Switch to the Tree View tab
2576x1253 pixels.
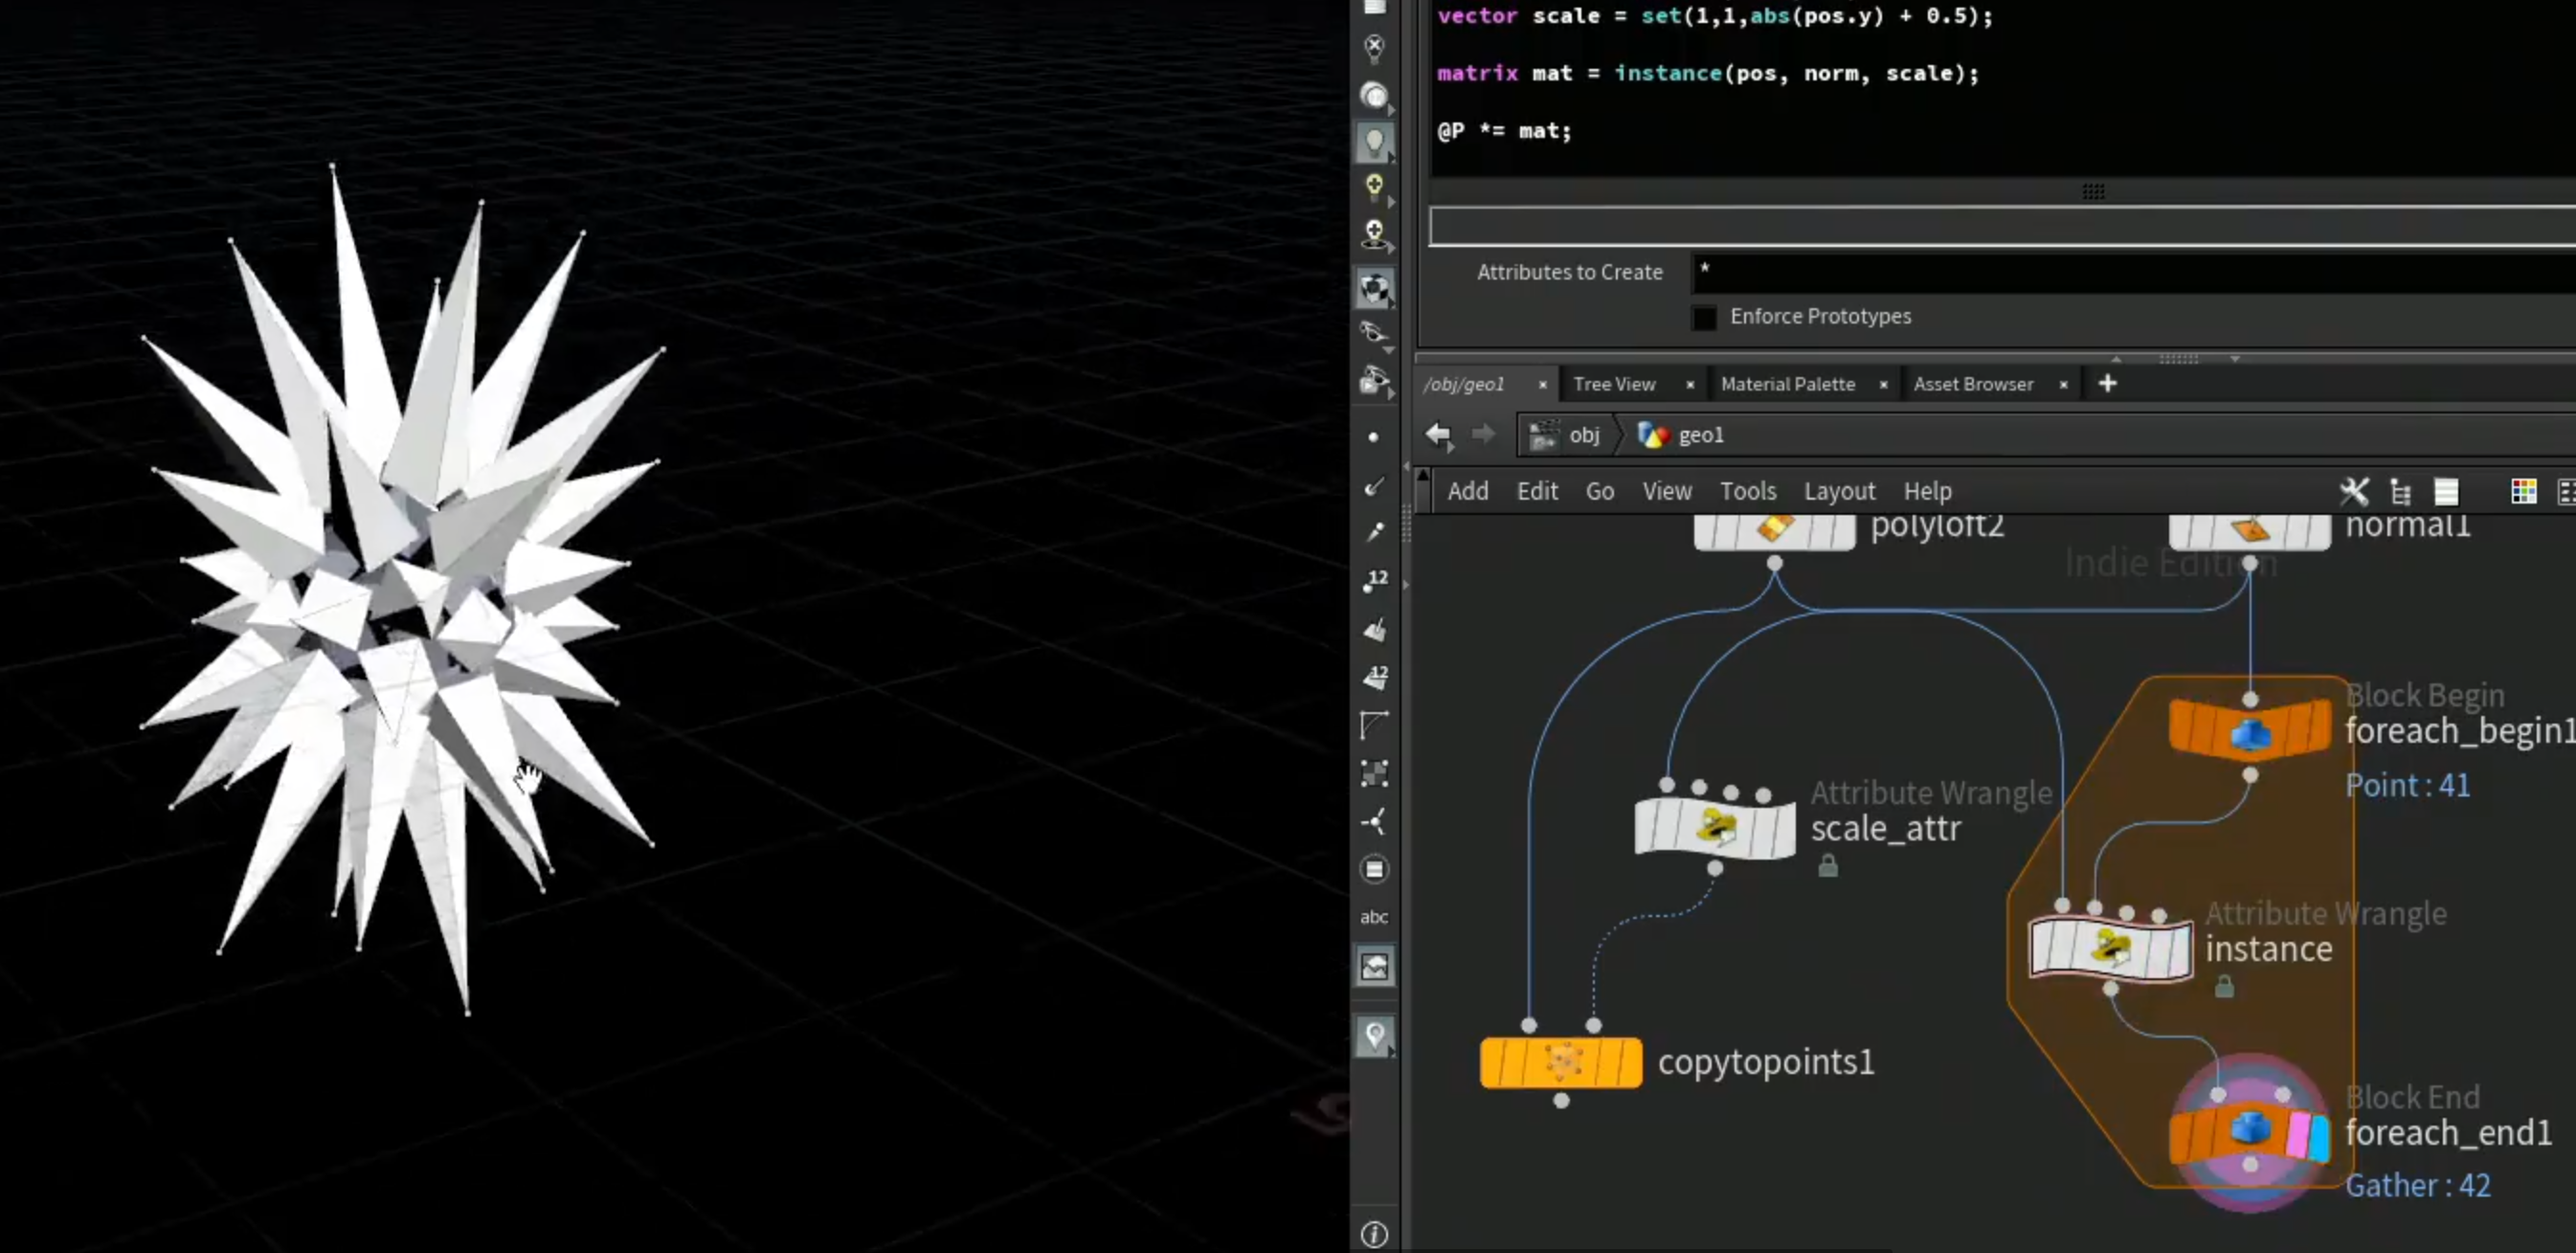coord(1614,384)
